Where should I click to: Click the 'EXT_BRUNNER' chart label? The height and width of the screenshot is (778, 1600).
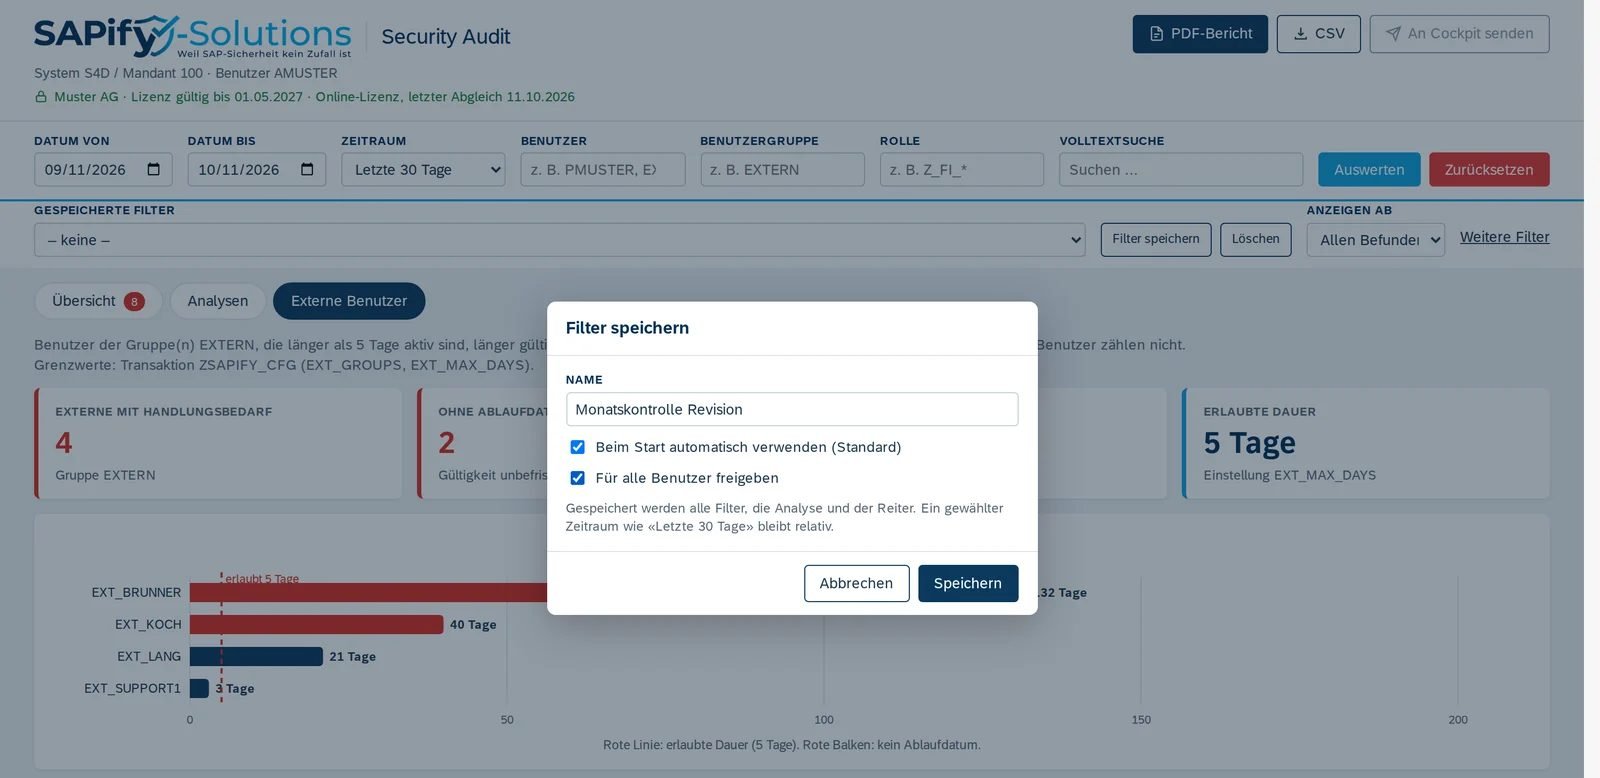tap(136, 593)
